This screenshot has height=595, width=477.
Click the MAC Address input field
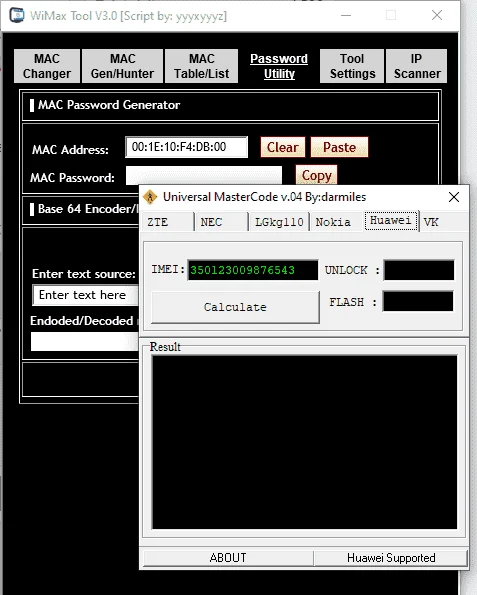pyautogui.click(x=187, y=147)
